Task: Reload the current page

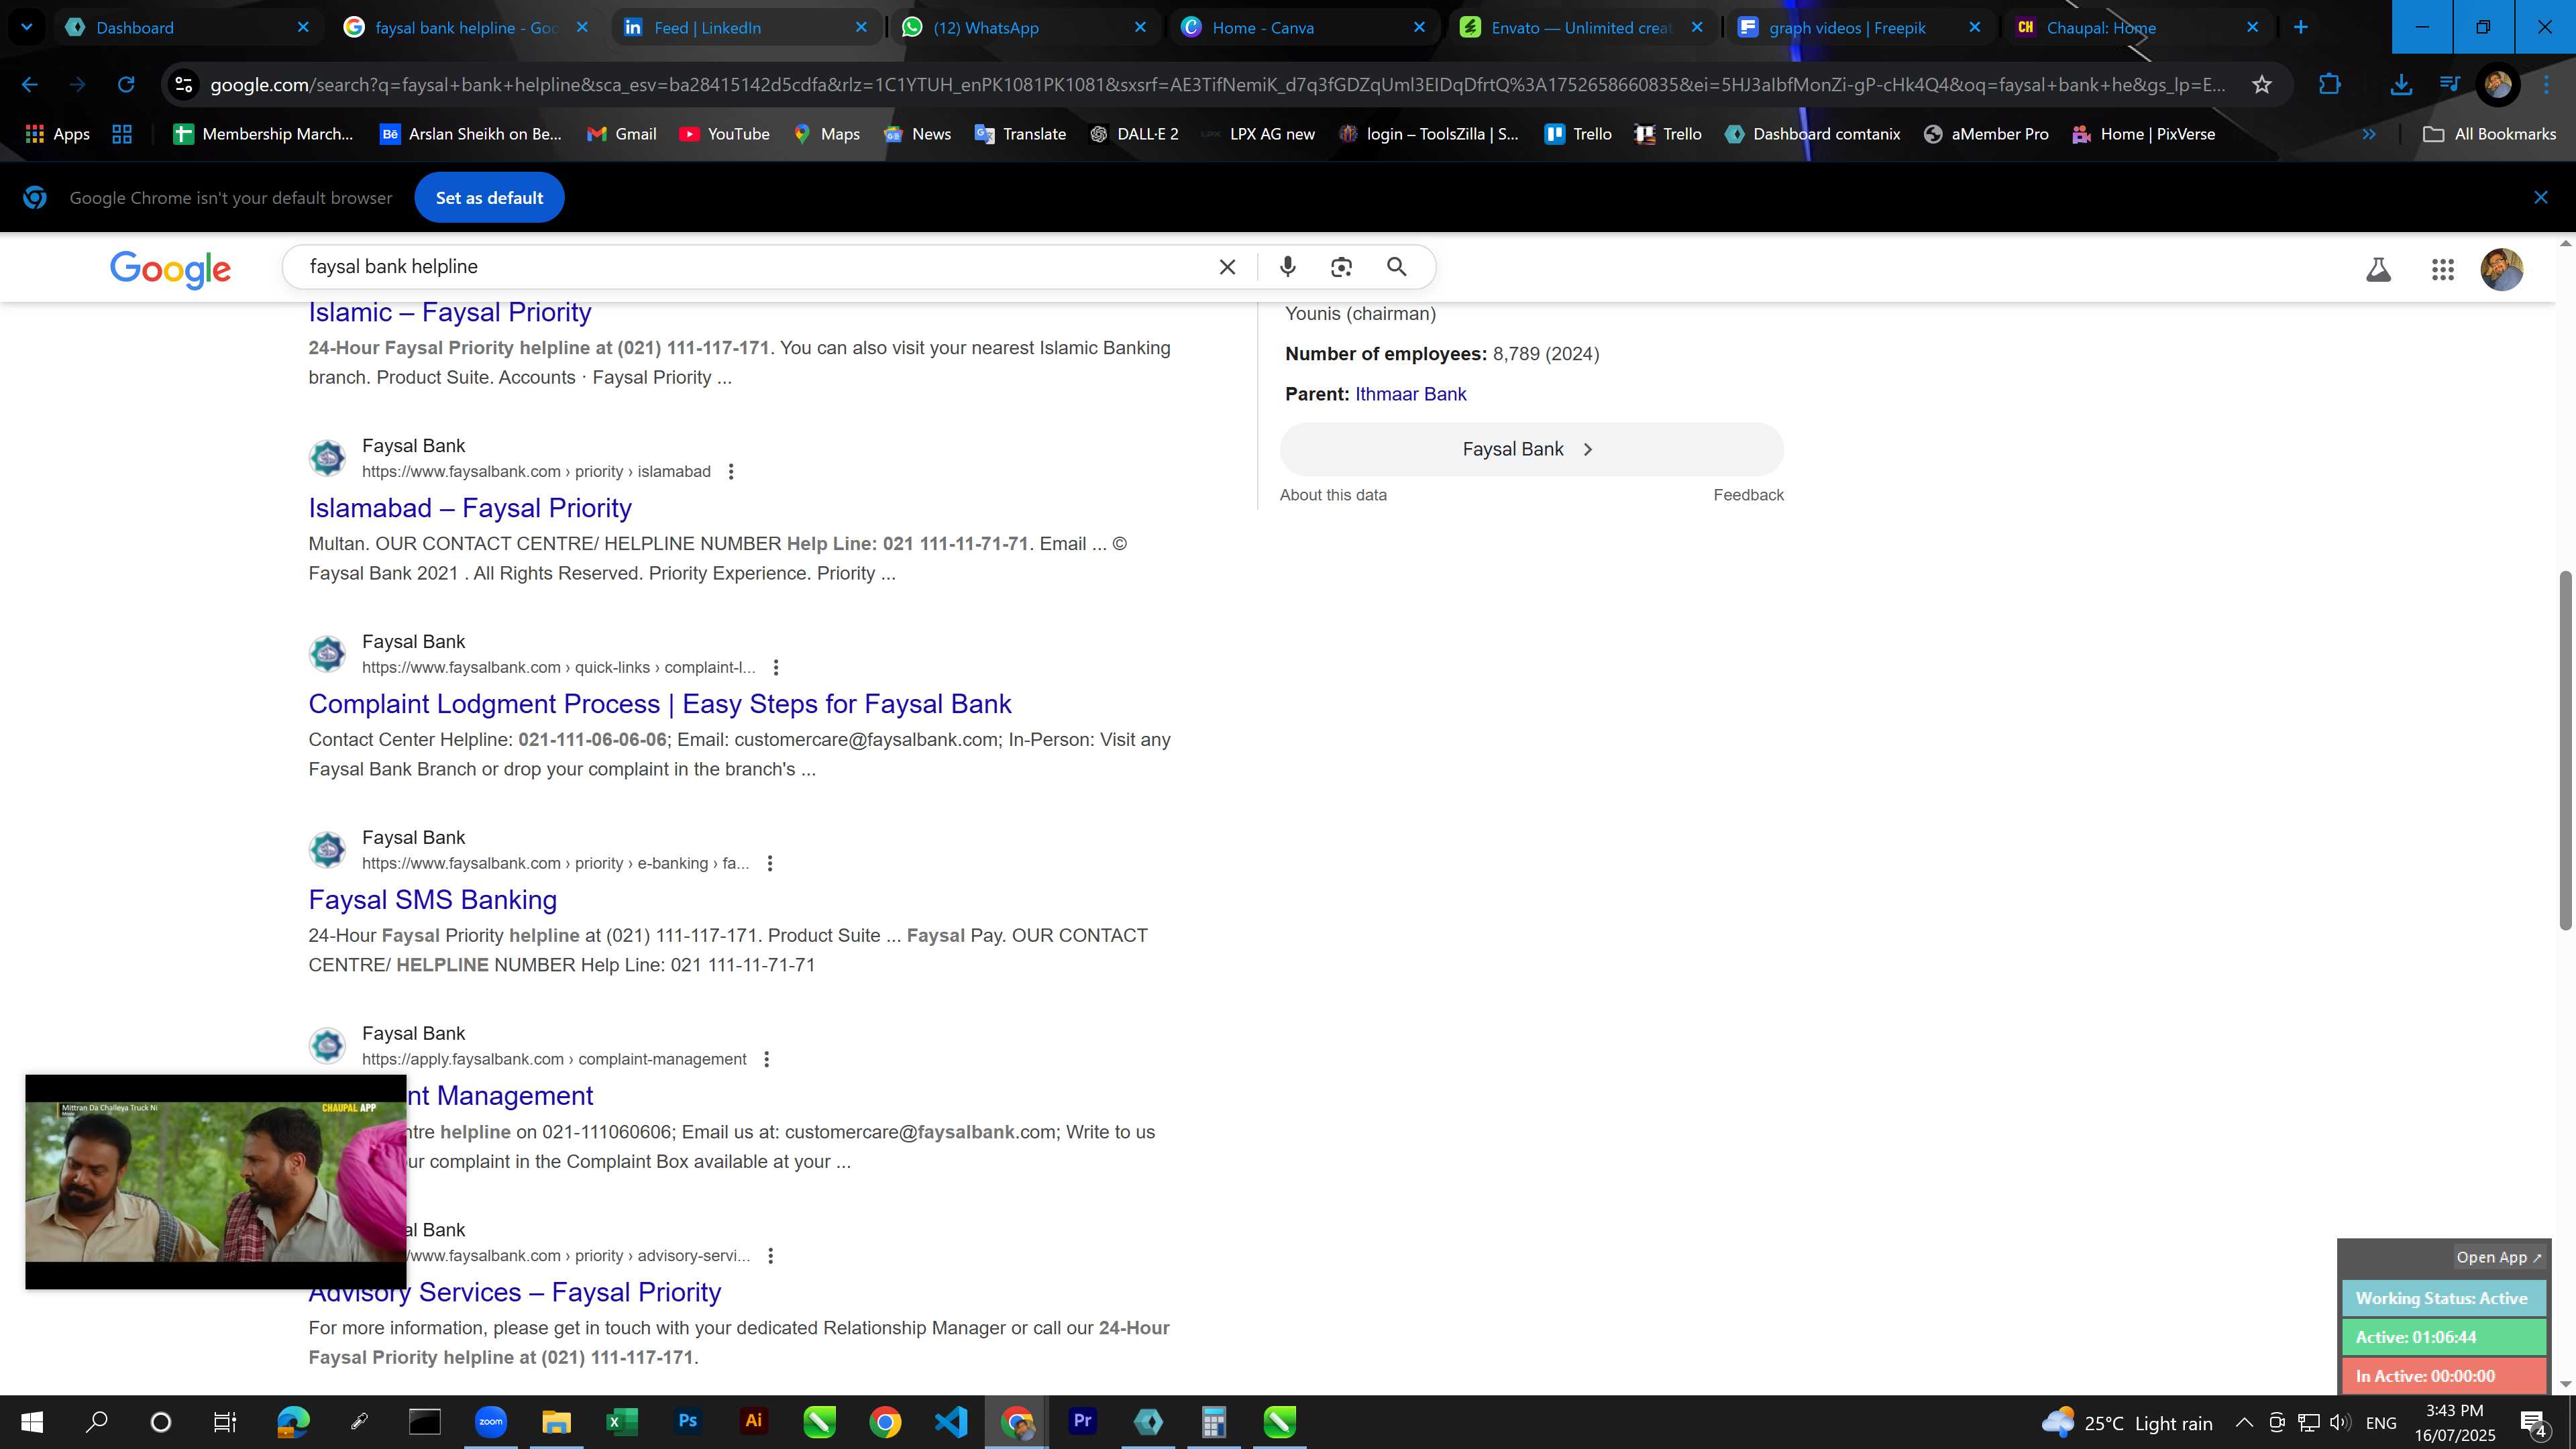Action: coord(125,85)
